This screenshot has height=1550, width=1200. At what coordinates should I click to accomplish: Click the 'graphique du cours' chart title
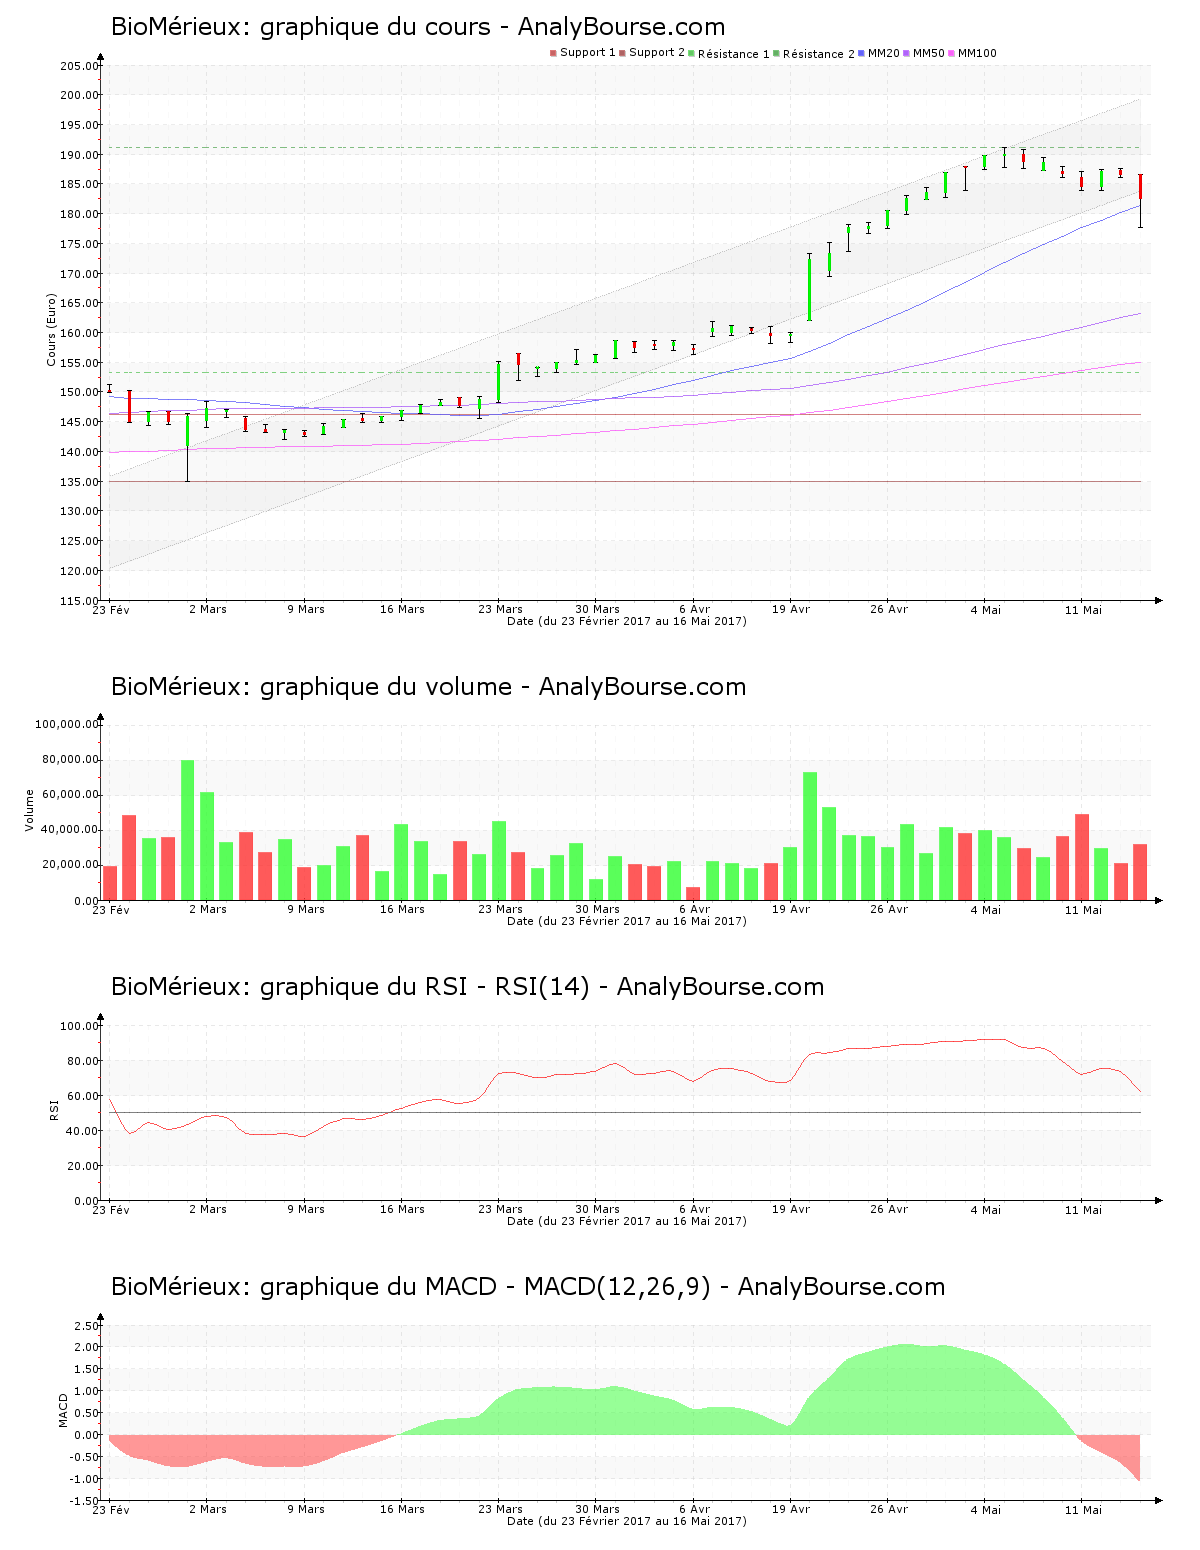tap(418, 27)
